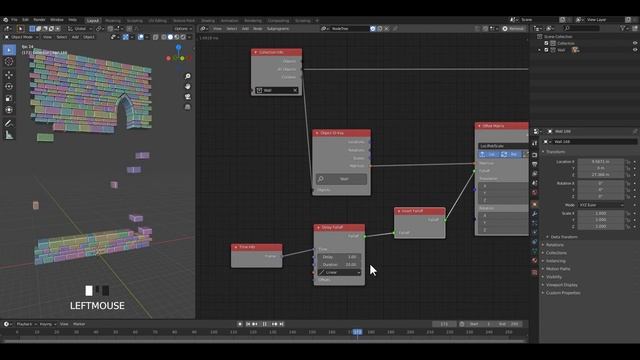Open the Modifiers wrench properties tab
Viewport: 640px width, 360px height.
coord(534,213)
